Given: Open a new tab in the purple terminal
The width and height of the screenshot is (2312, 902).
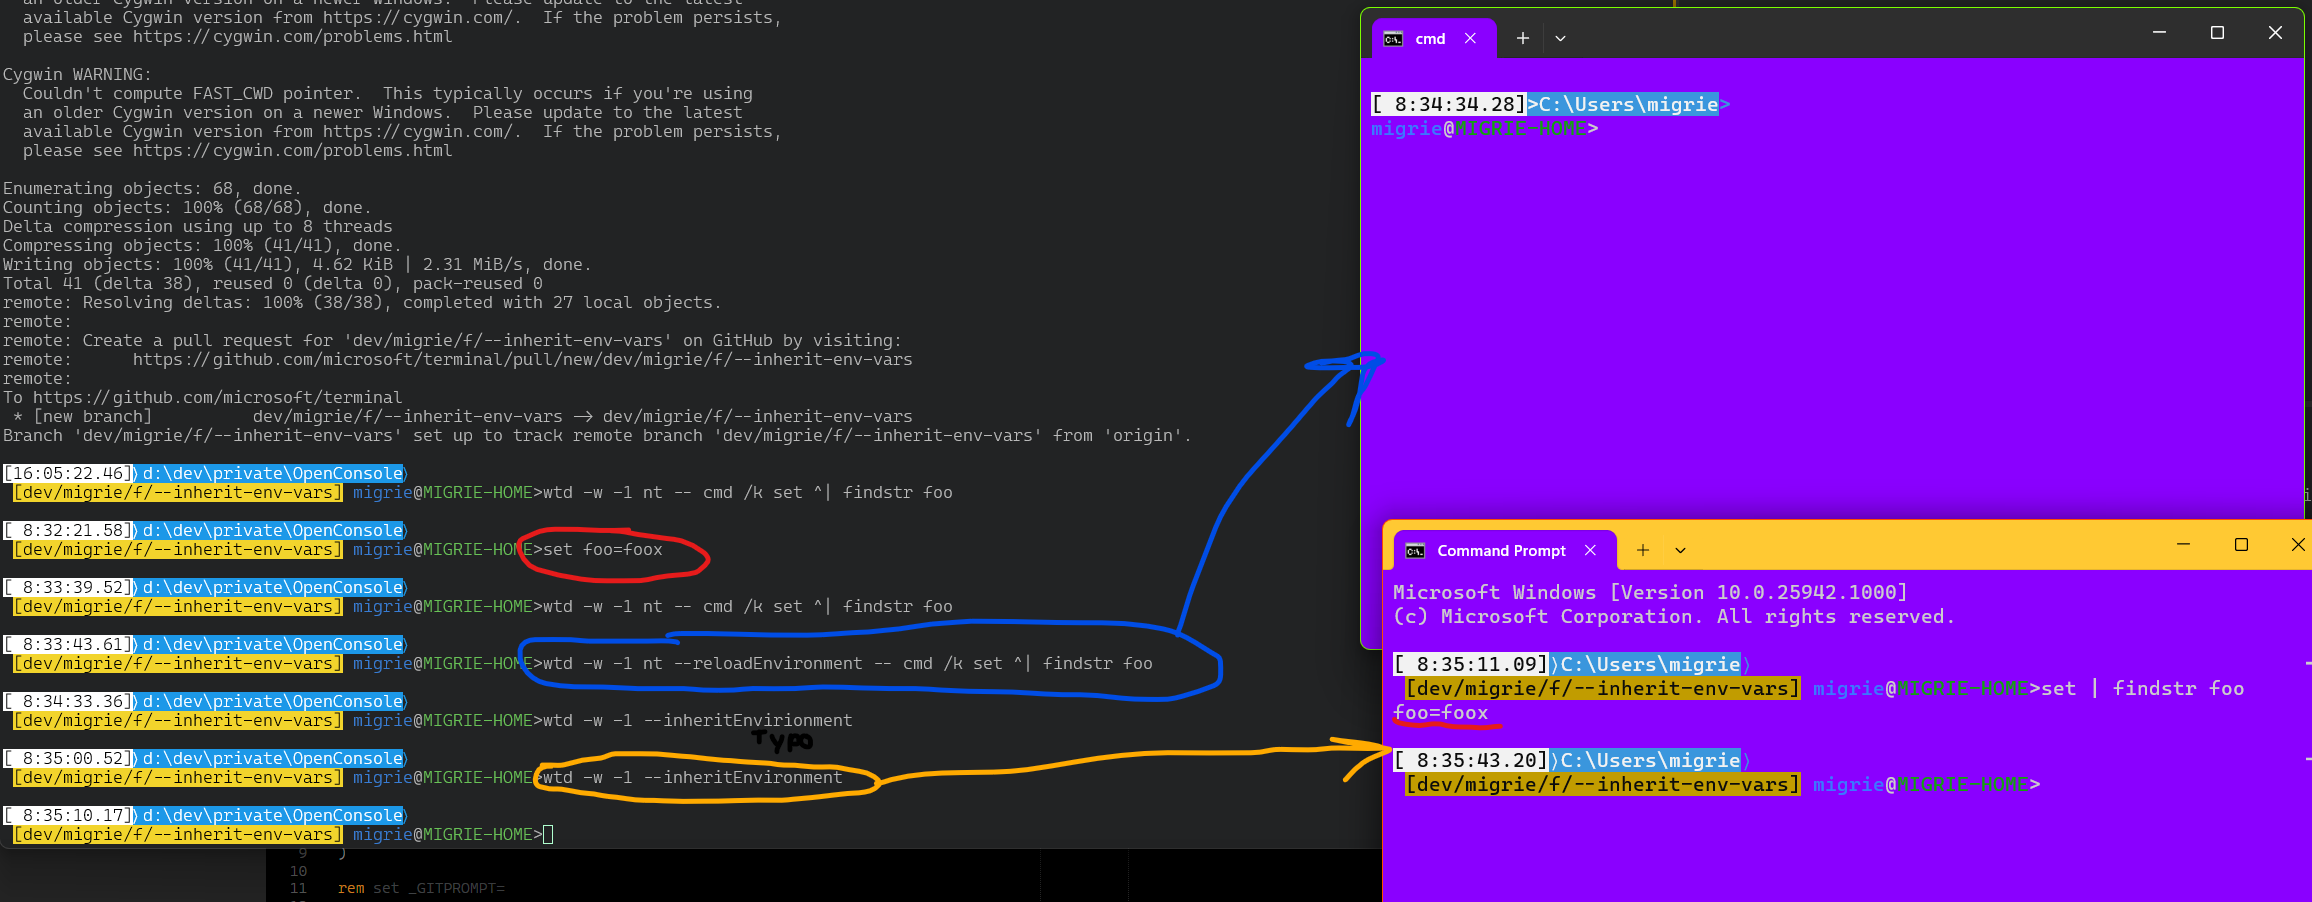Looking at the screenshot, I should tap(1522, 38).
